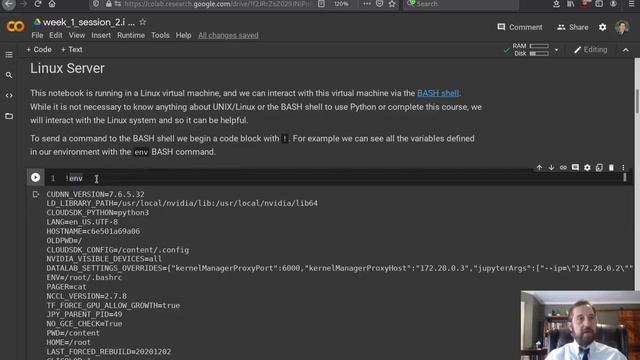Open the table of contents sidebar icon
640x360 pixels.
point(9,55)
